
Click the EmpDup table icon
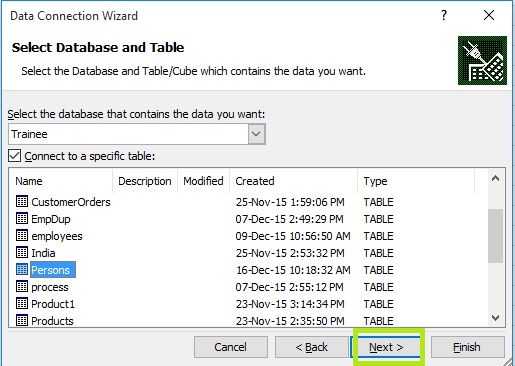tap(22, 218)
